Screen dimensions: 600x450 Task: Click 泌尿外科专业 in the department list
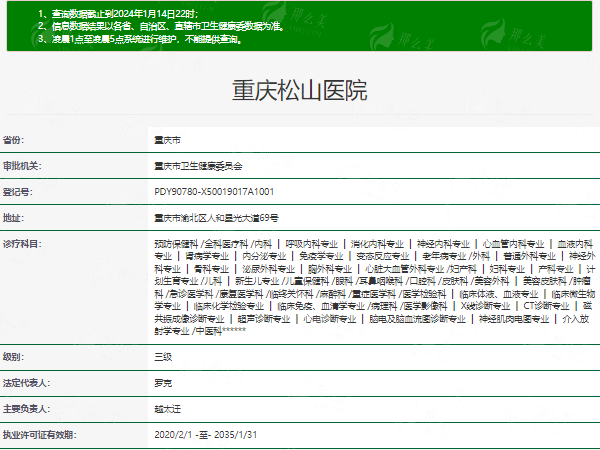[269, 269]
